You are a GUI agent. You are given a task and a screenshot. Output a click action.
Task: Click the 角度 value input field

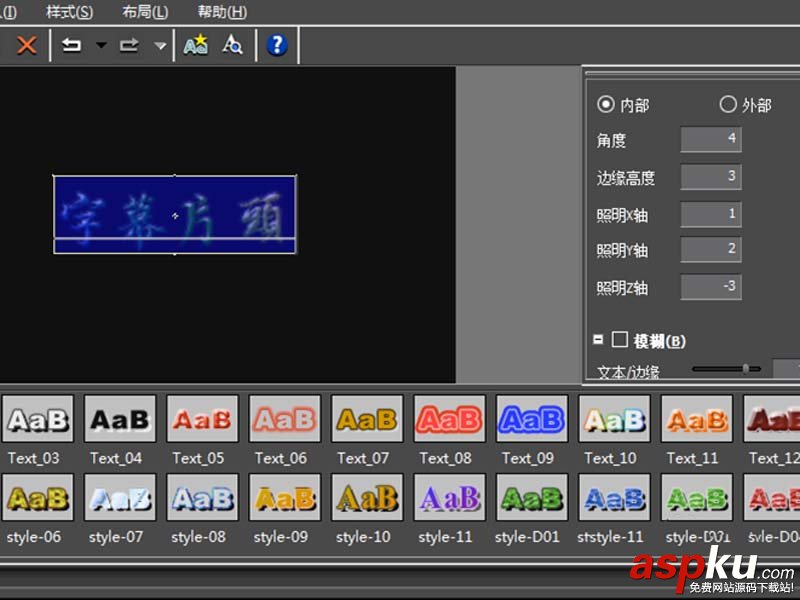[710, 140]
